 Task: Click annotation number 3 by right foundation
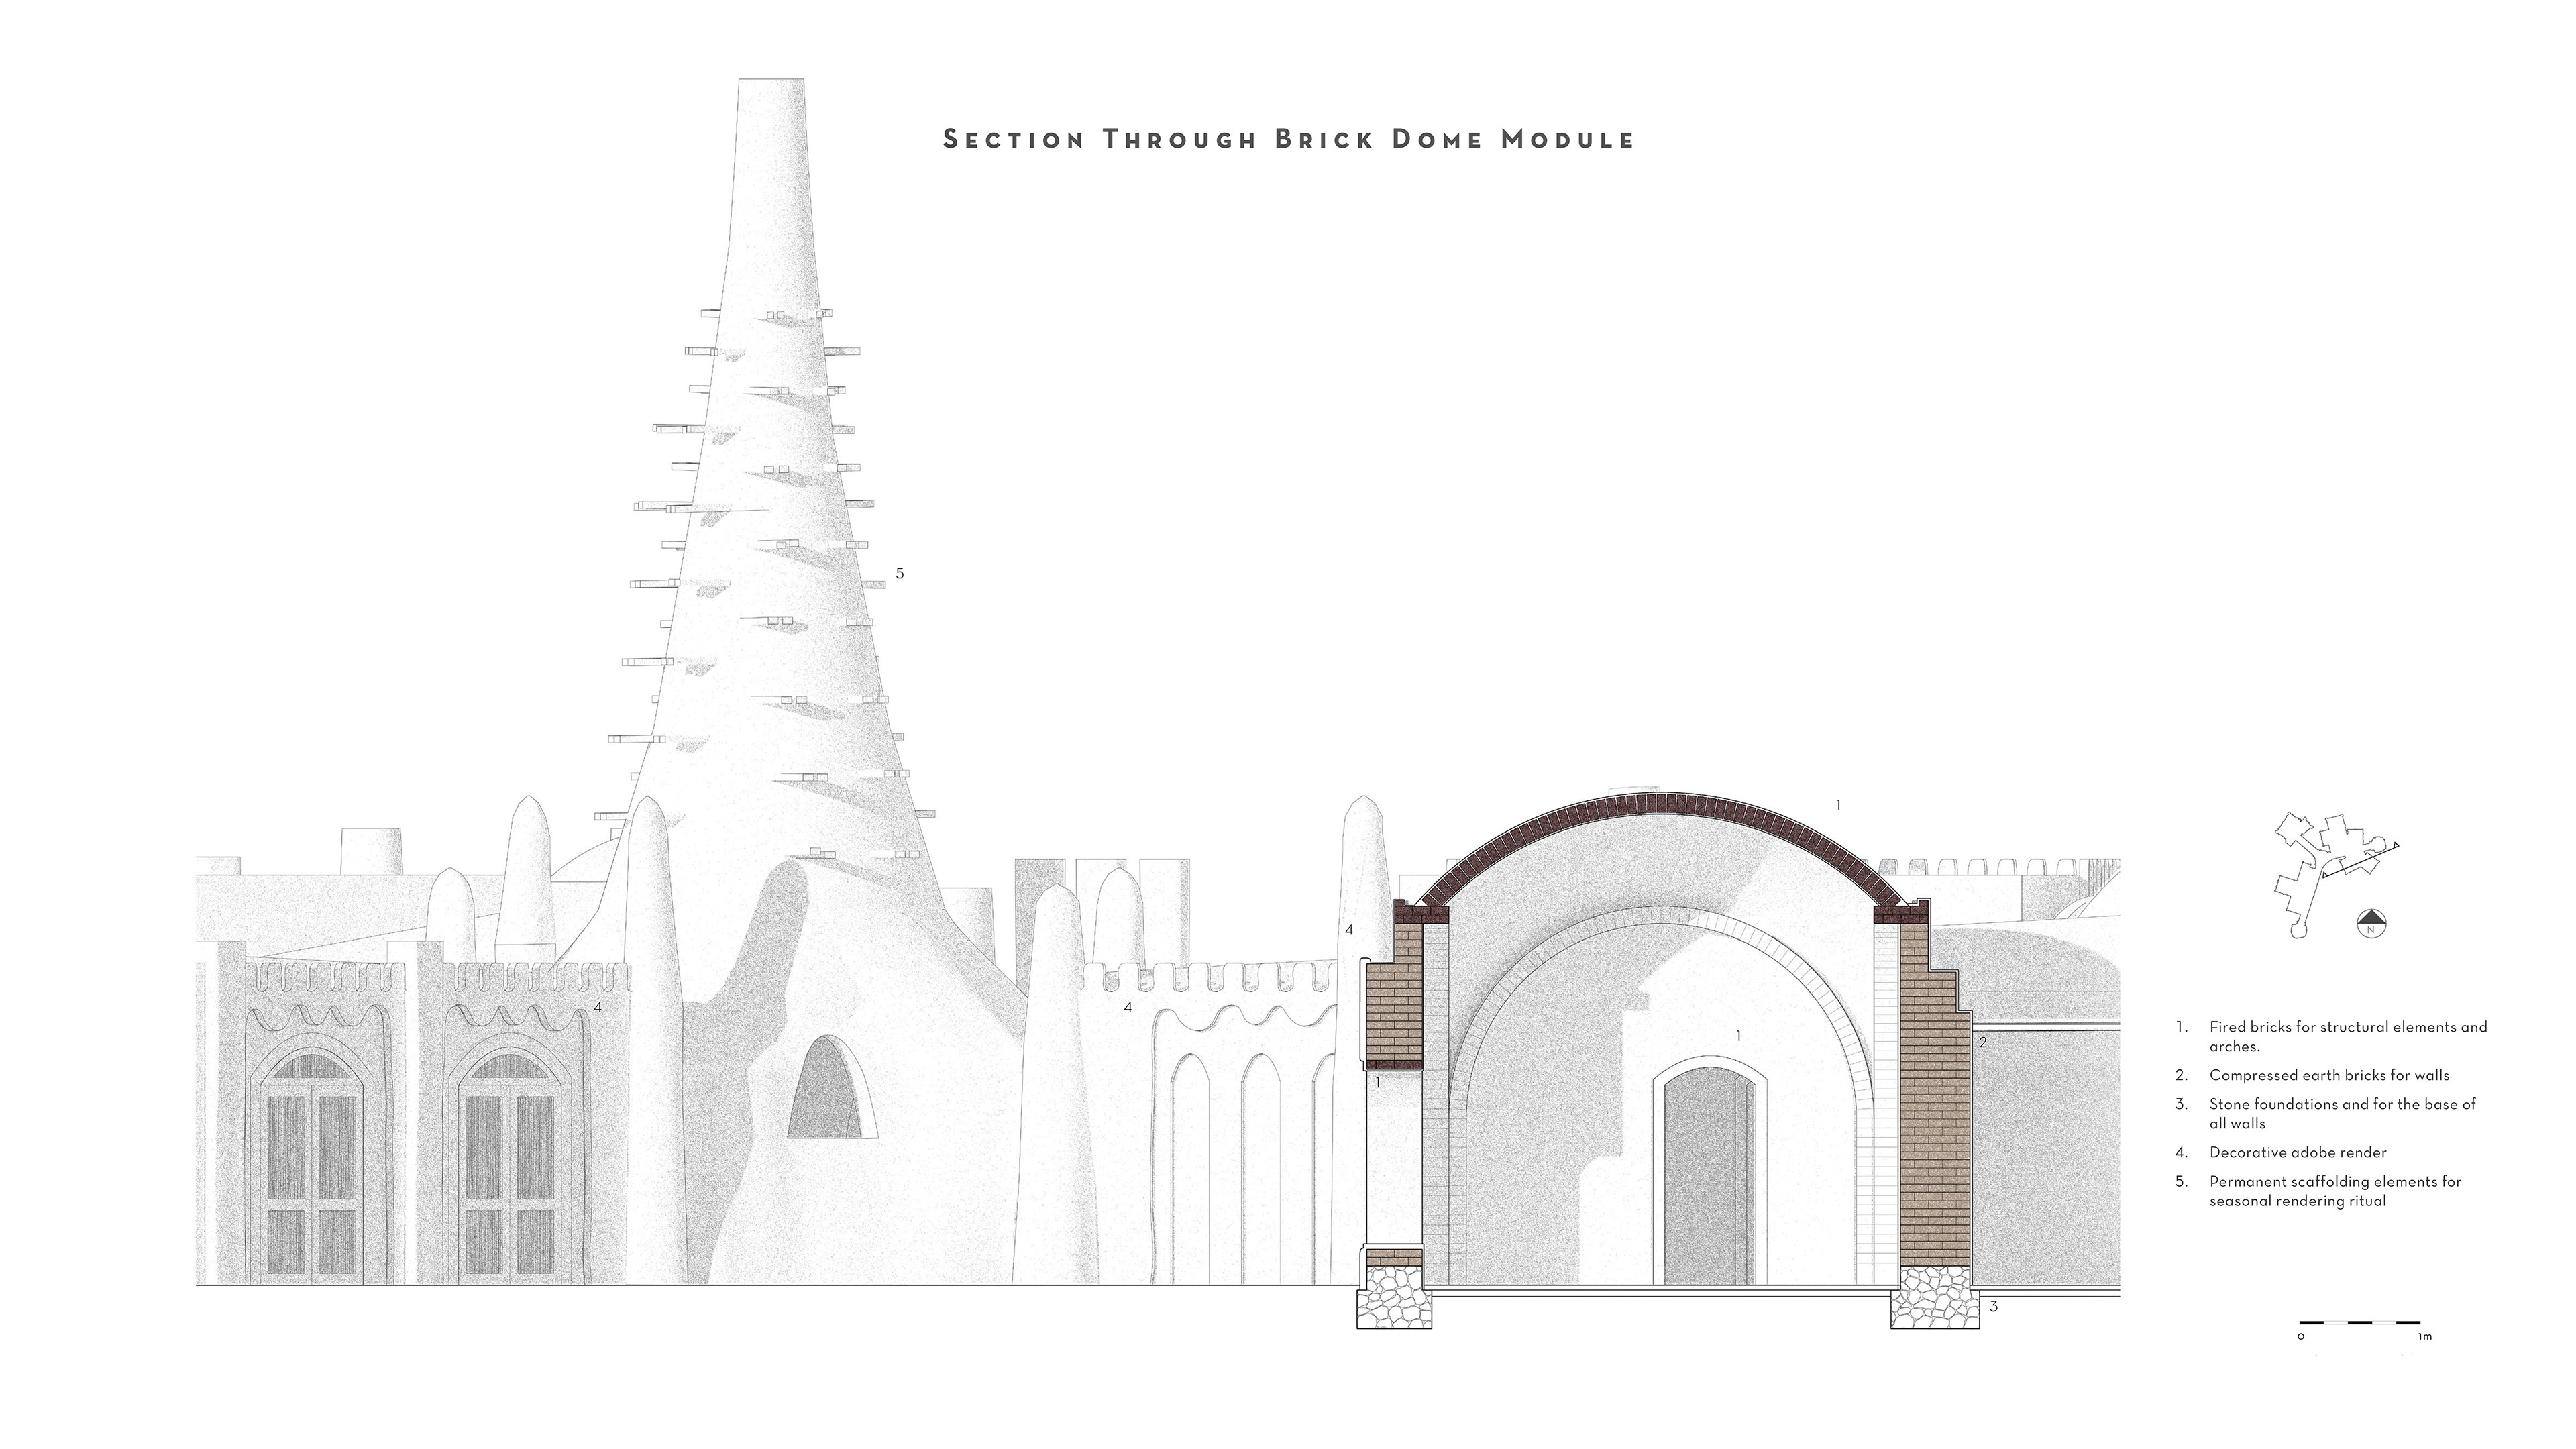coord(1993,1306)
